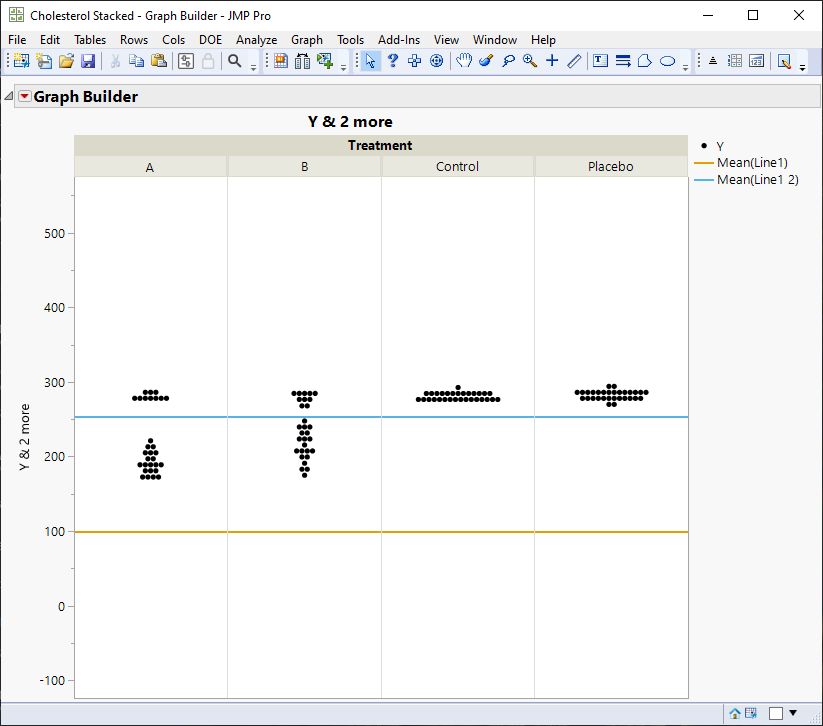Choose the Lasso selection tool
The width and height of the screenshot is (823, 726).
(508, 61)
